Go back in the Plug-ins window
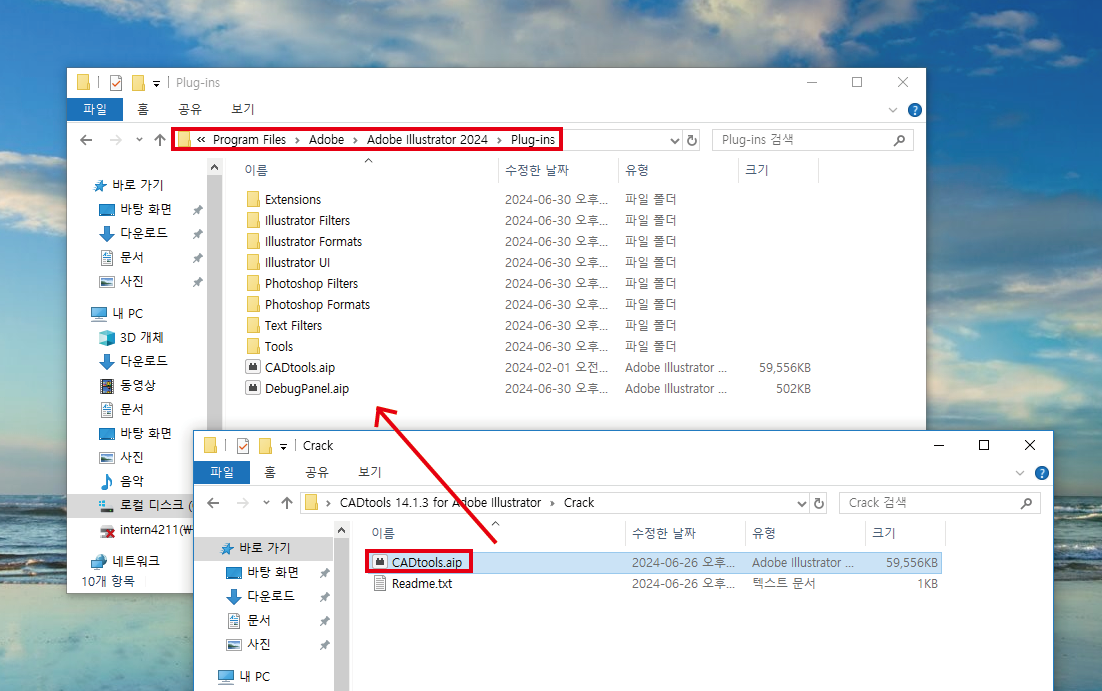Viewport: 1102px width, 691px height. [x=86, y=140]
